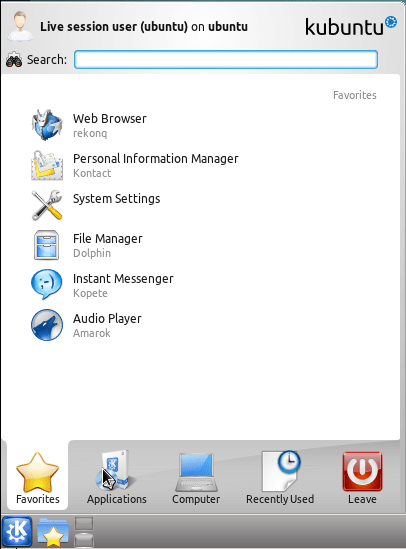This screenshot has height=549, width=406.
Task: Open the Computer tab
Action: click(x=196, y=478)
